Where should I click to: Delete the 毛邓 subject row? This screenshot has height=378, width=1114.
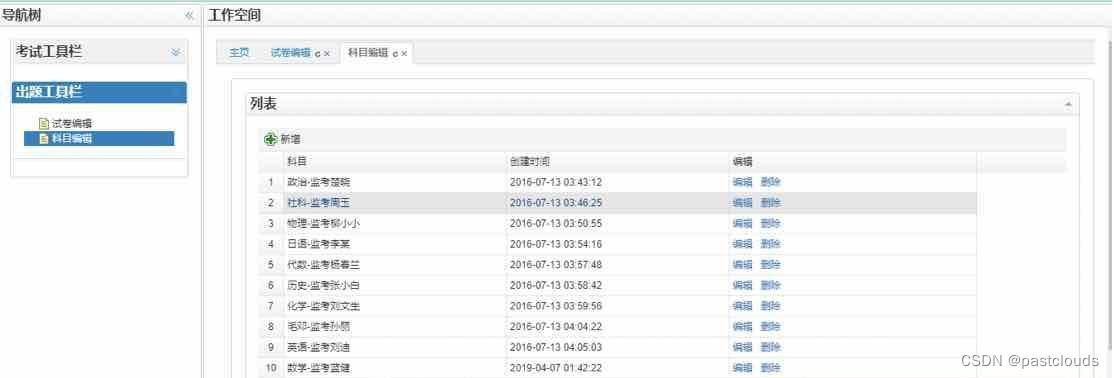[770, 326]
